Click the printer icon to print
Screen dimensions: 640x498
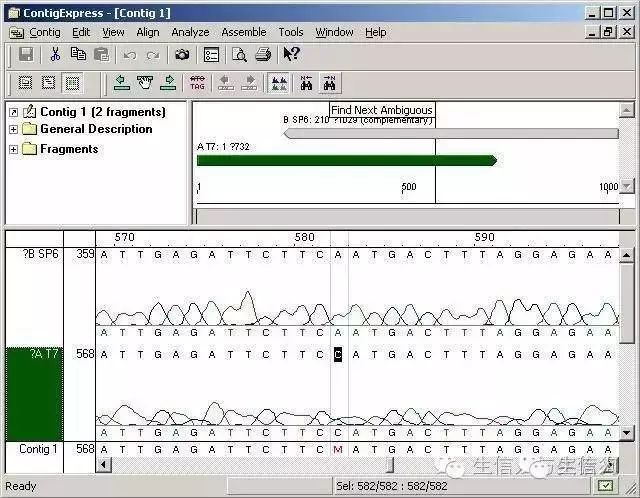(x=262, y=54)
